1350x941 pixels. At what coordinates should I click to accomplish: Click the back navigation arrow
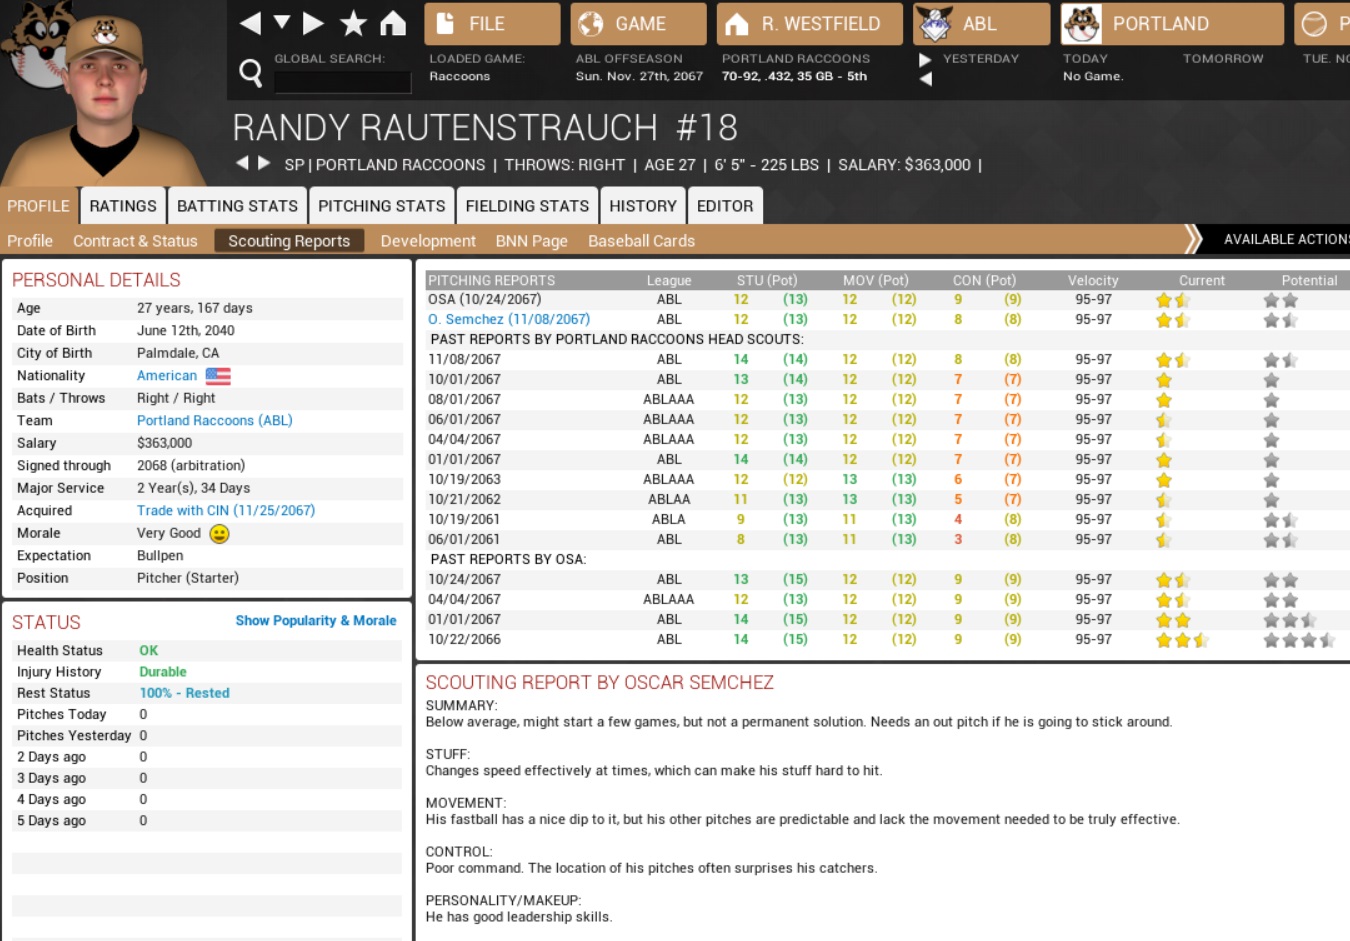pyautogui.click(x=250, y=23)
